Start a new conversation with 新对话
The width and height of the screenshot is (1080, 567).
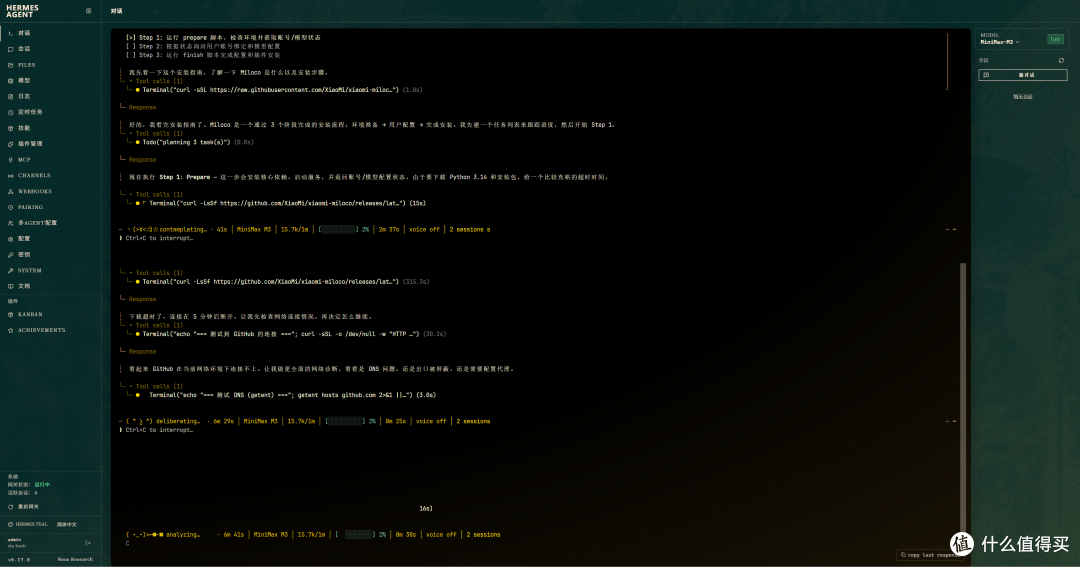(1023, 75)
